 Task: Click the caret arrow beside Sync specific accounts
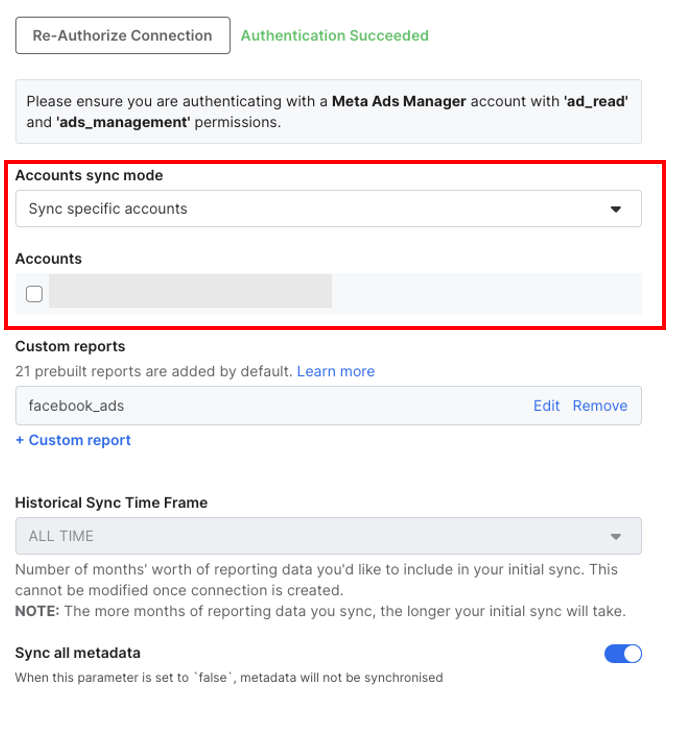point(616,209)
